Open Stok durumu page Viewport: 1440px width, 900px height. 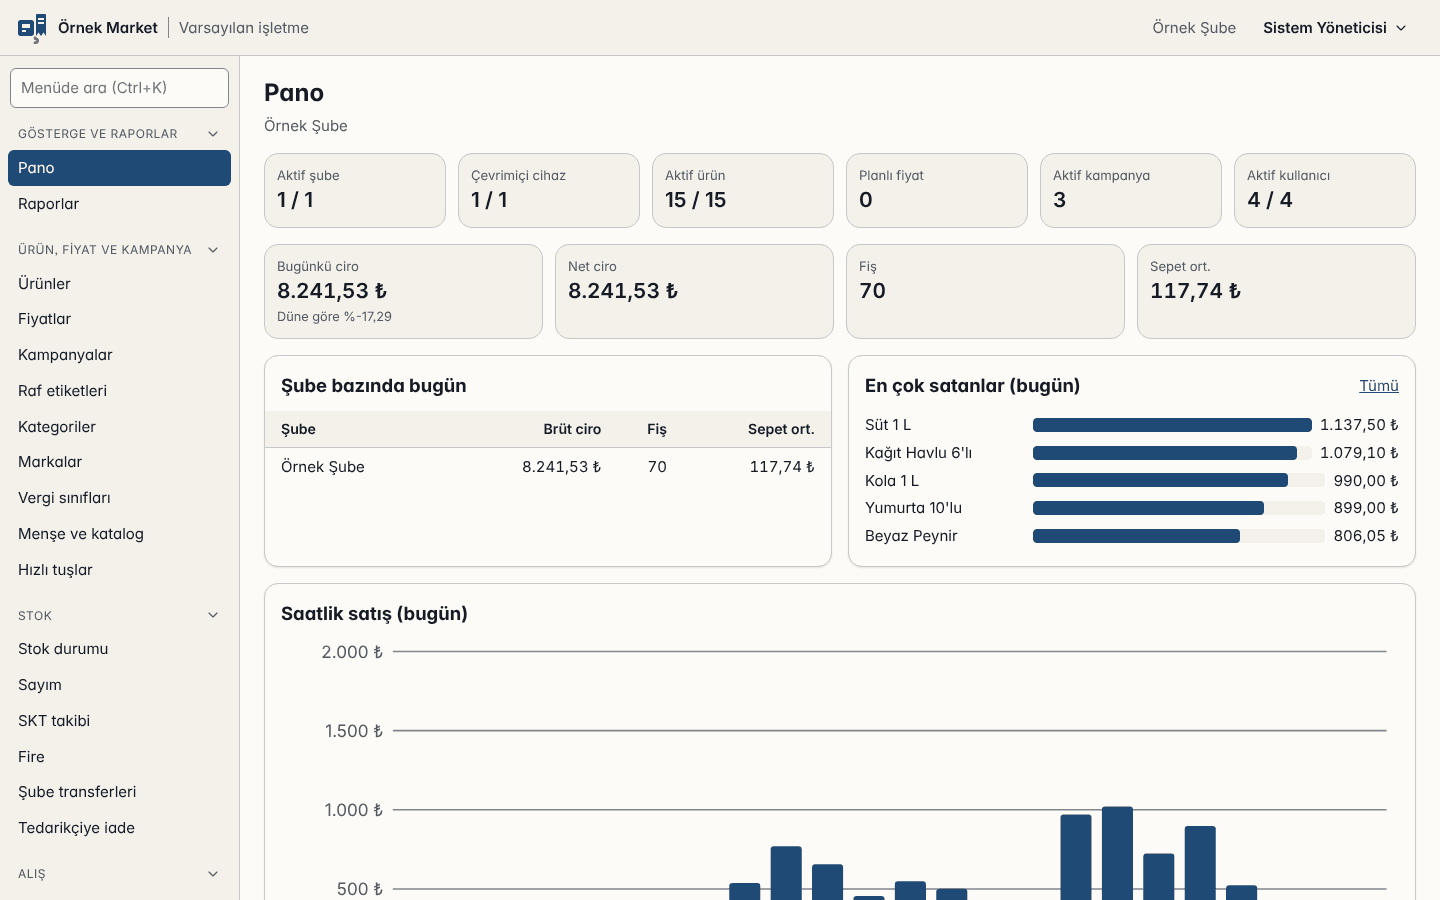[119, 649]
